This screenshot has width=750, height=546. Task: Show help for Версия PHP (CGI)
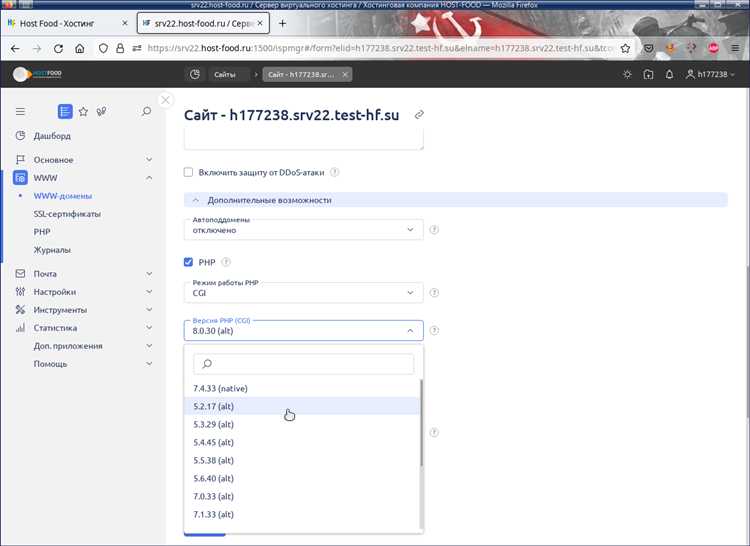click(x=434, y=330)
